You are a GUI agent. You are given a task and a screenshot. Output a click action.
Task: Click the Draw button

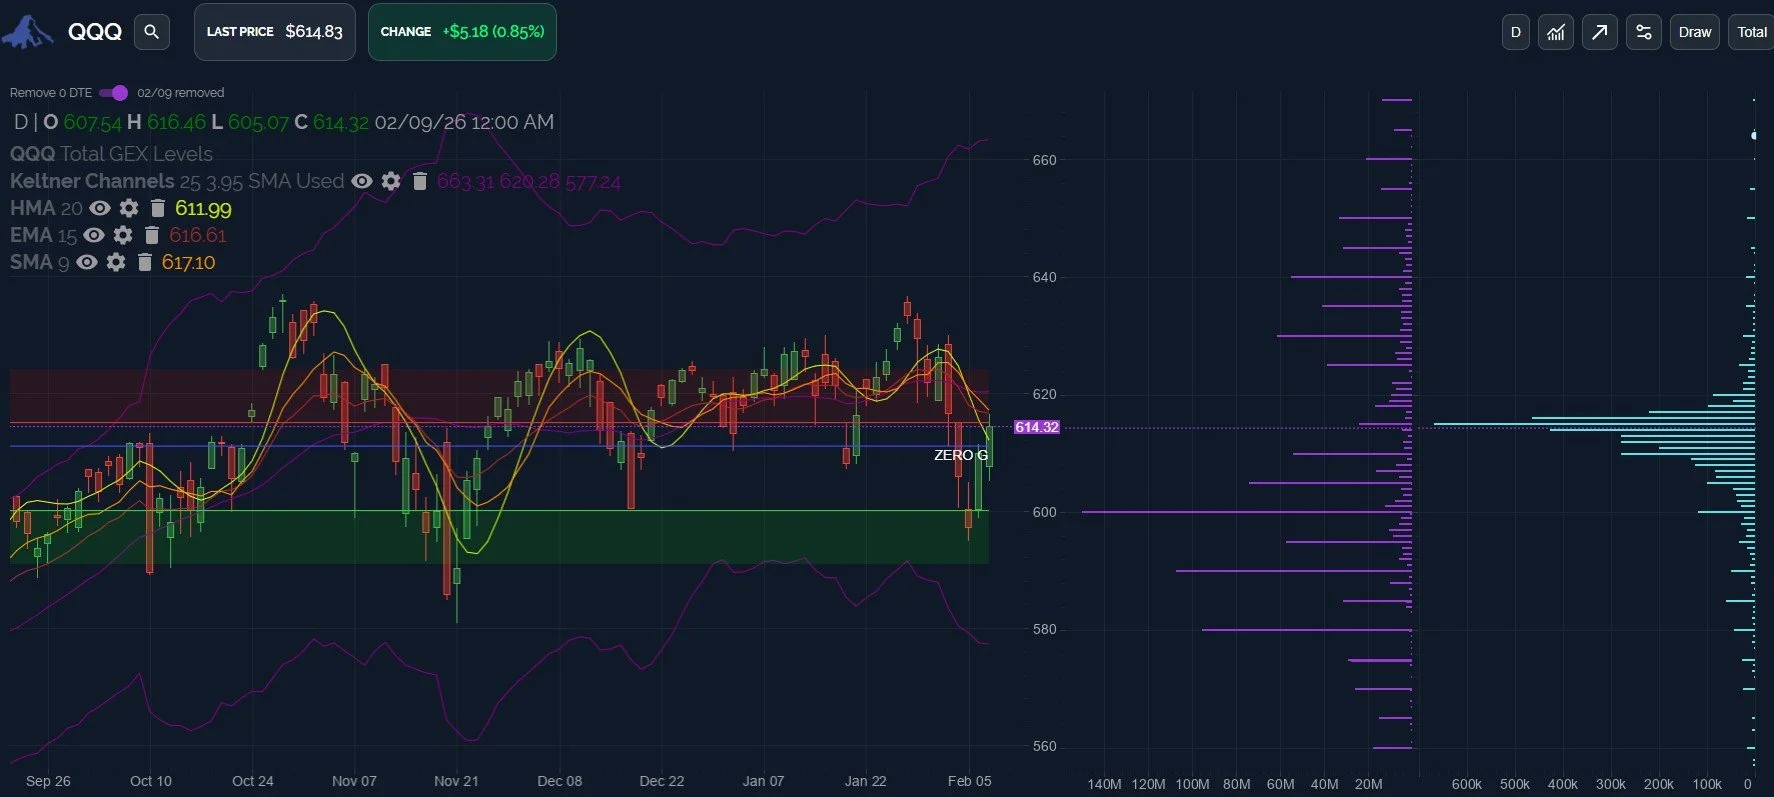(1695, 32)
